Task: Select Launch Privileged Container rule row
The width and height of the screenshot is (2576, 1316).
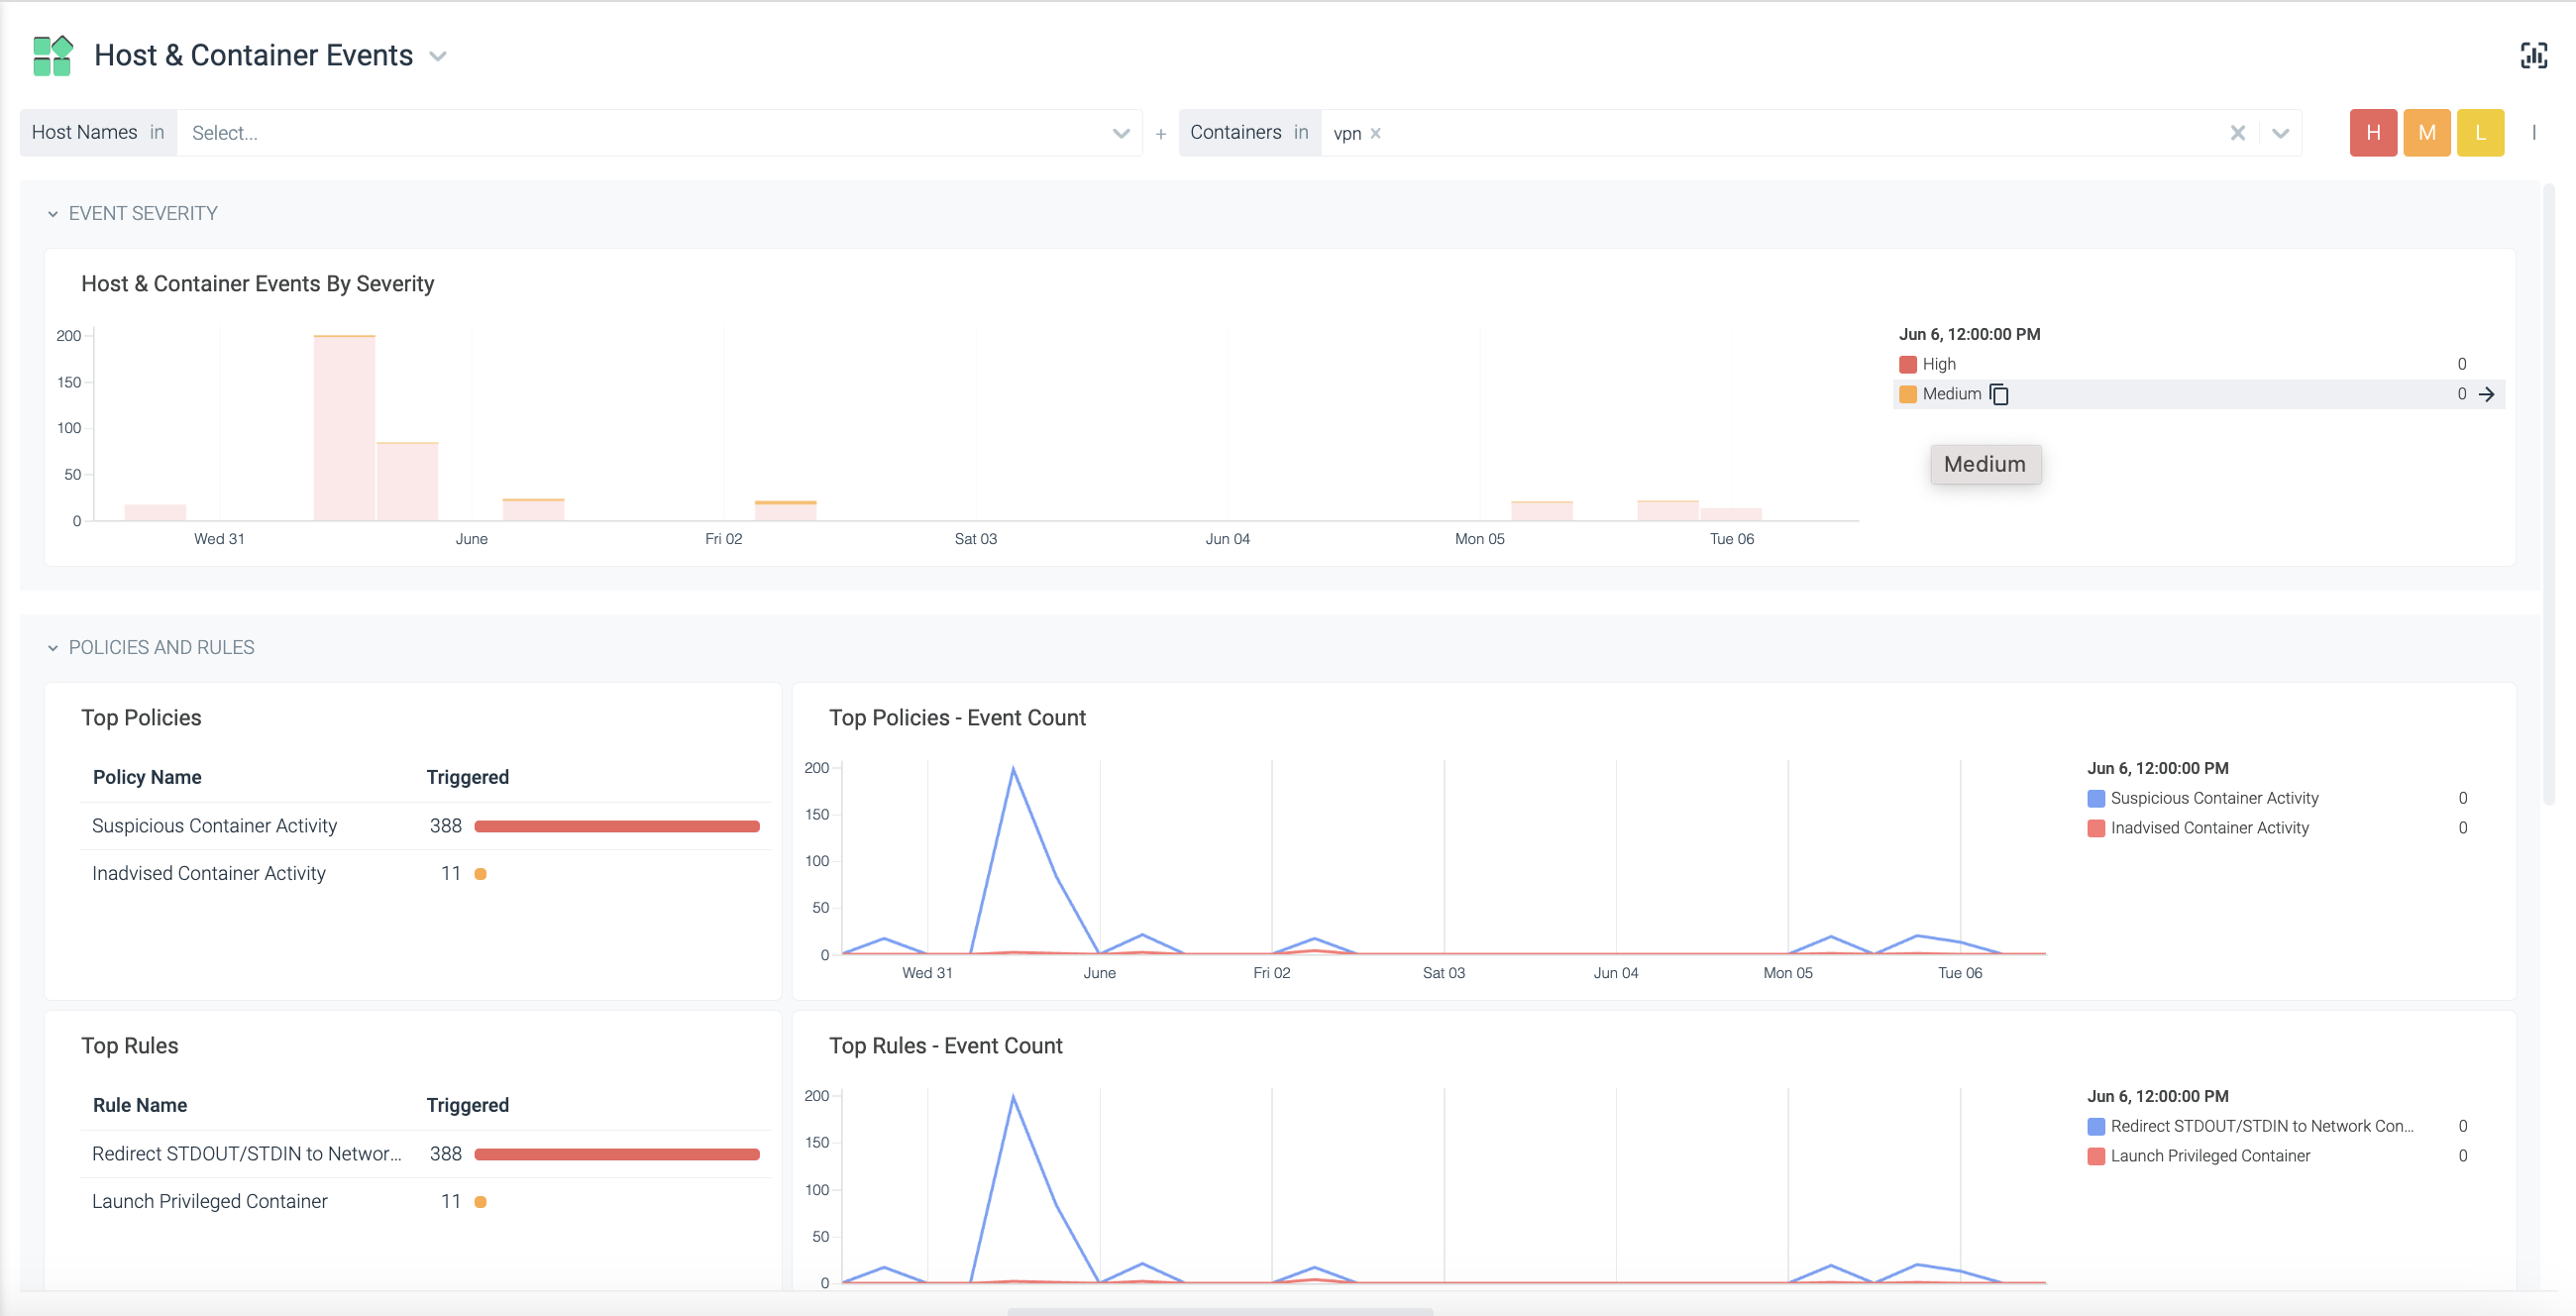Action: pyautogui.click(x=425, y=1202)
